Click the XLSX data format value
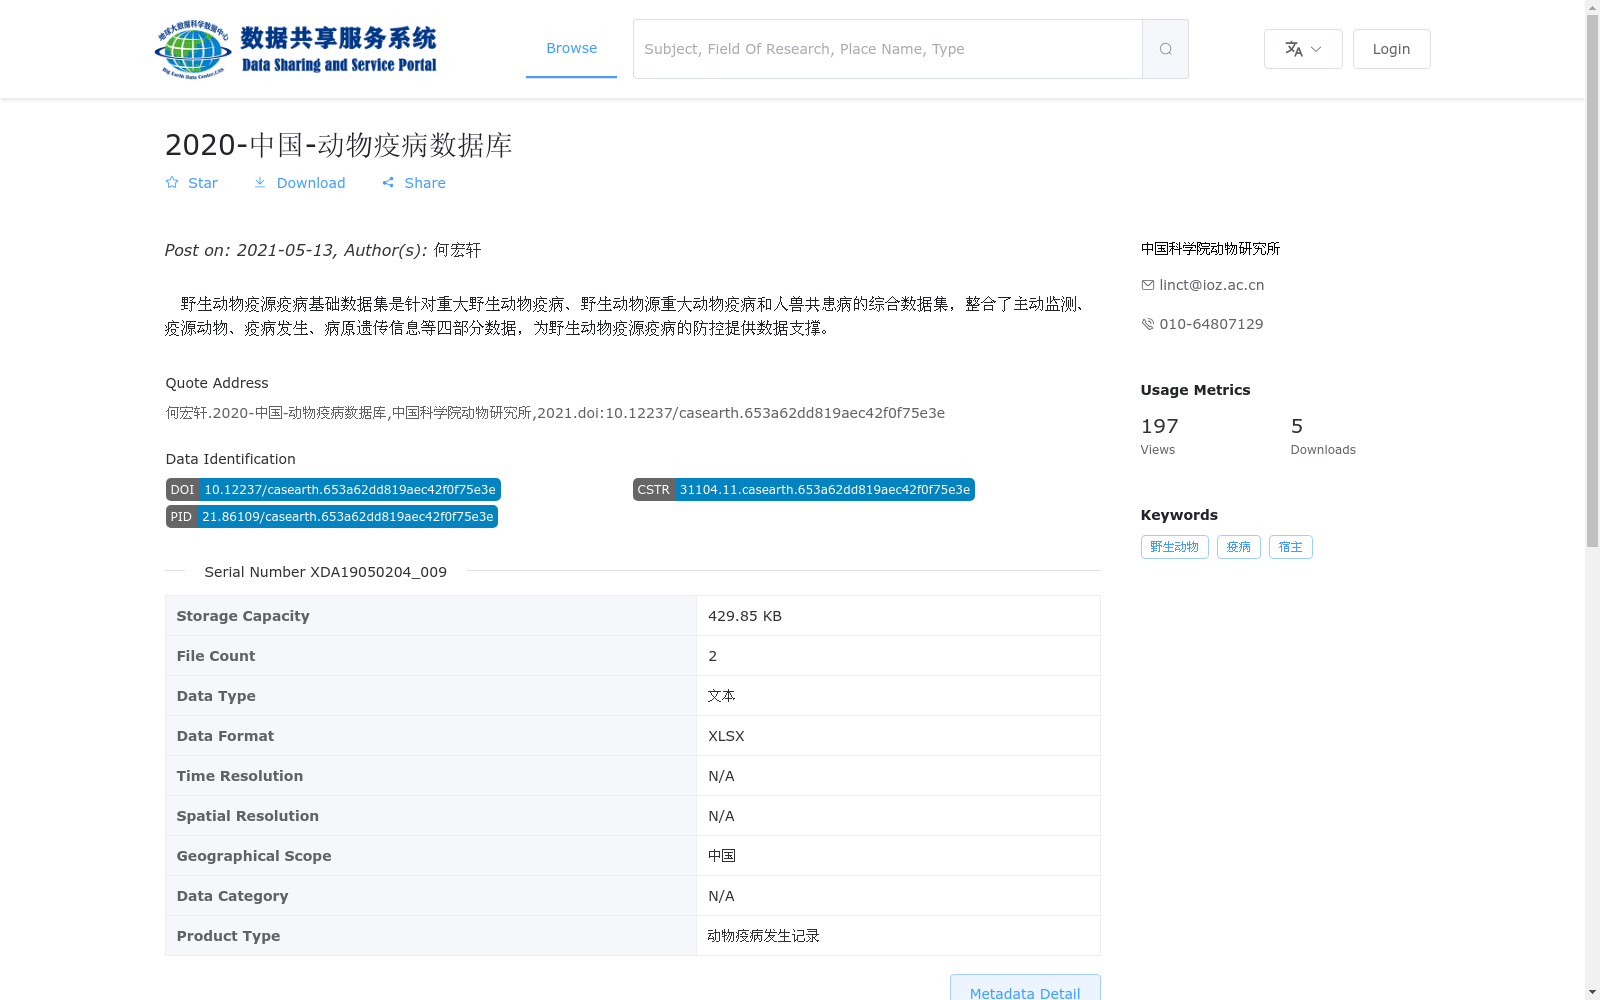This screenshot has height=1000, width=1600. click(726, 736)
